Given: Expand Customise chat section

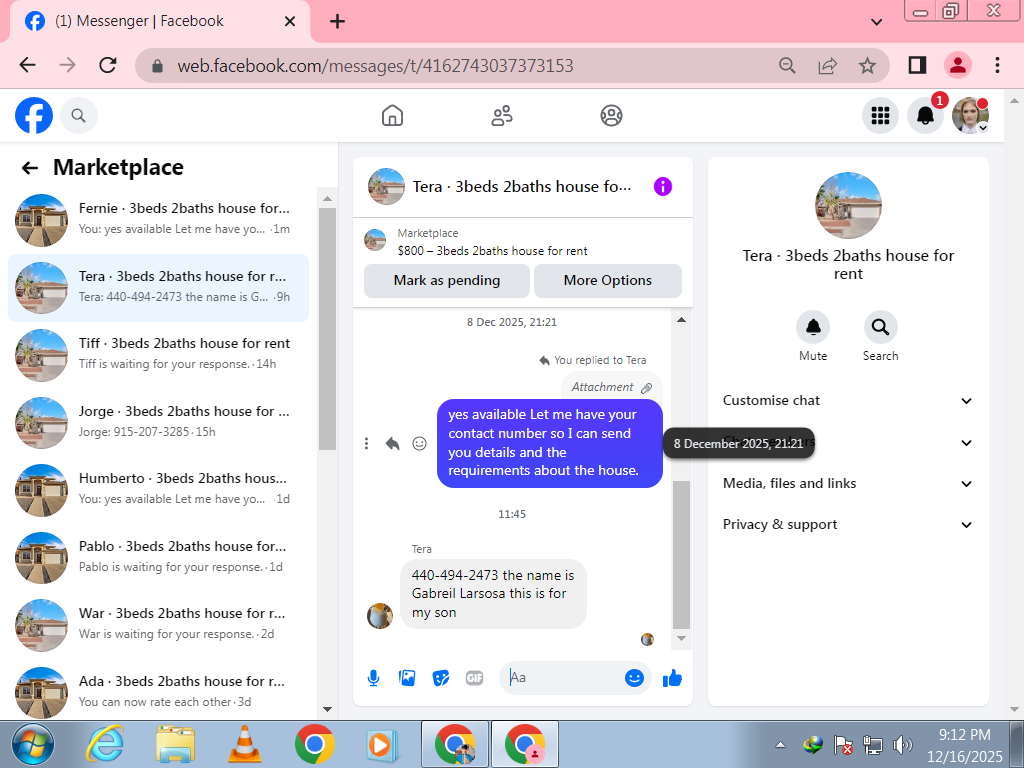Looking at the screenshot, I should point(848,401).
